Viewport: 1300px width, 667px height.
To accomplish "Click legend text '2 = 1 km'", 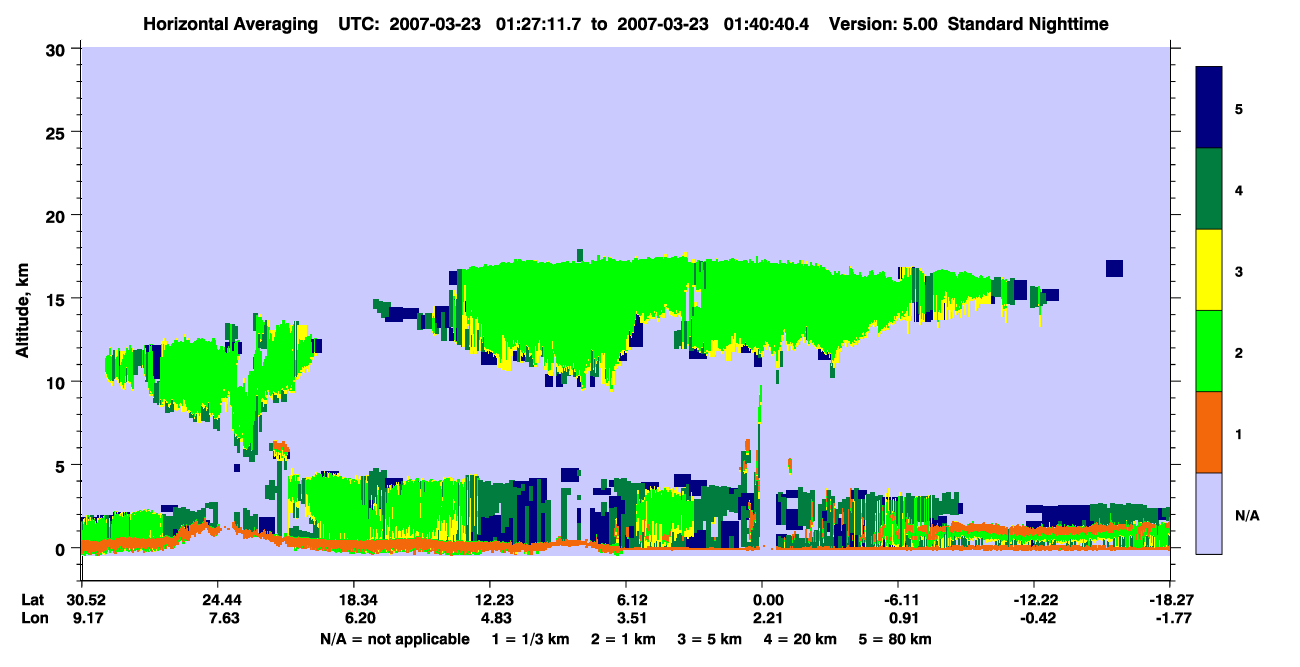I will click(623, 639).
